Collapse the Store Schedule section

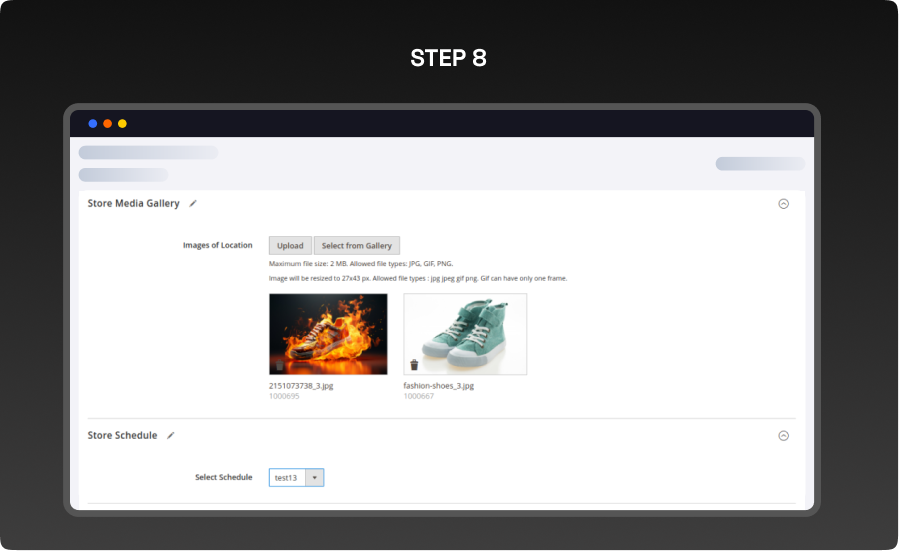[x=783, y=435]
